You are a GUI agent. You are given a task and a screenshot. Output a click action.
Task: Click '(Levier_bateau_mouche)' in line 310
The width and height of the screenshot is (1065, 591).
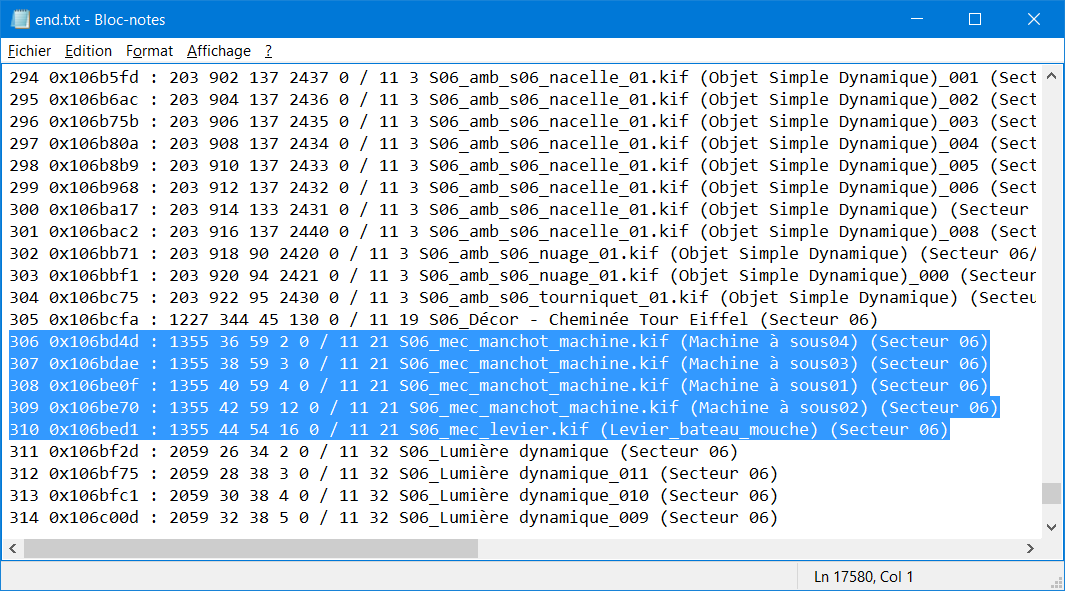click(709, 430)
